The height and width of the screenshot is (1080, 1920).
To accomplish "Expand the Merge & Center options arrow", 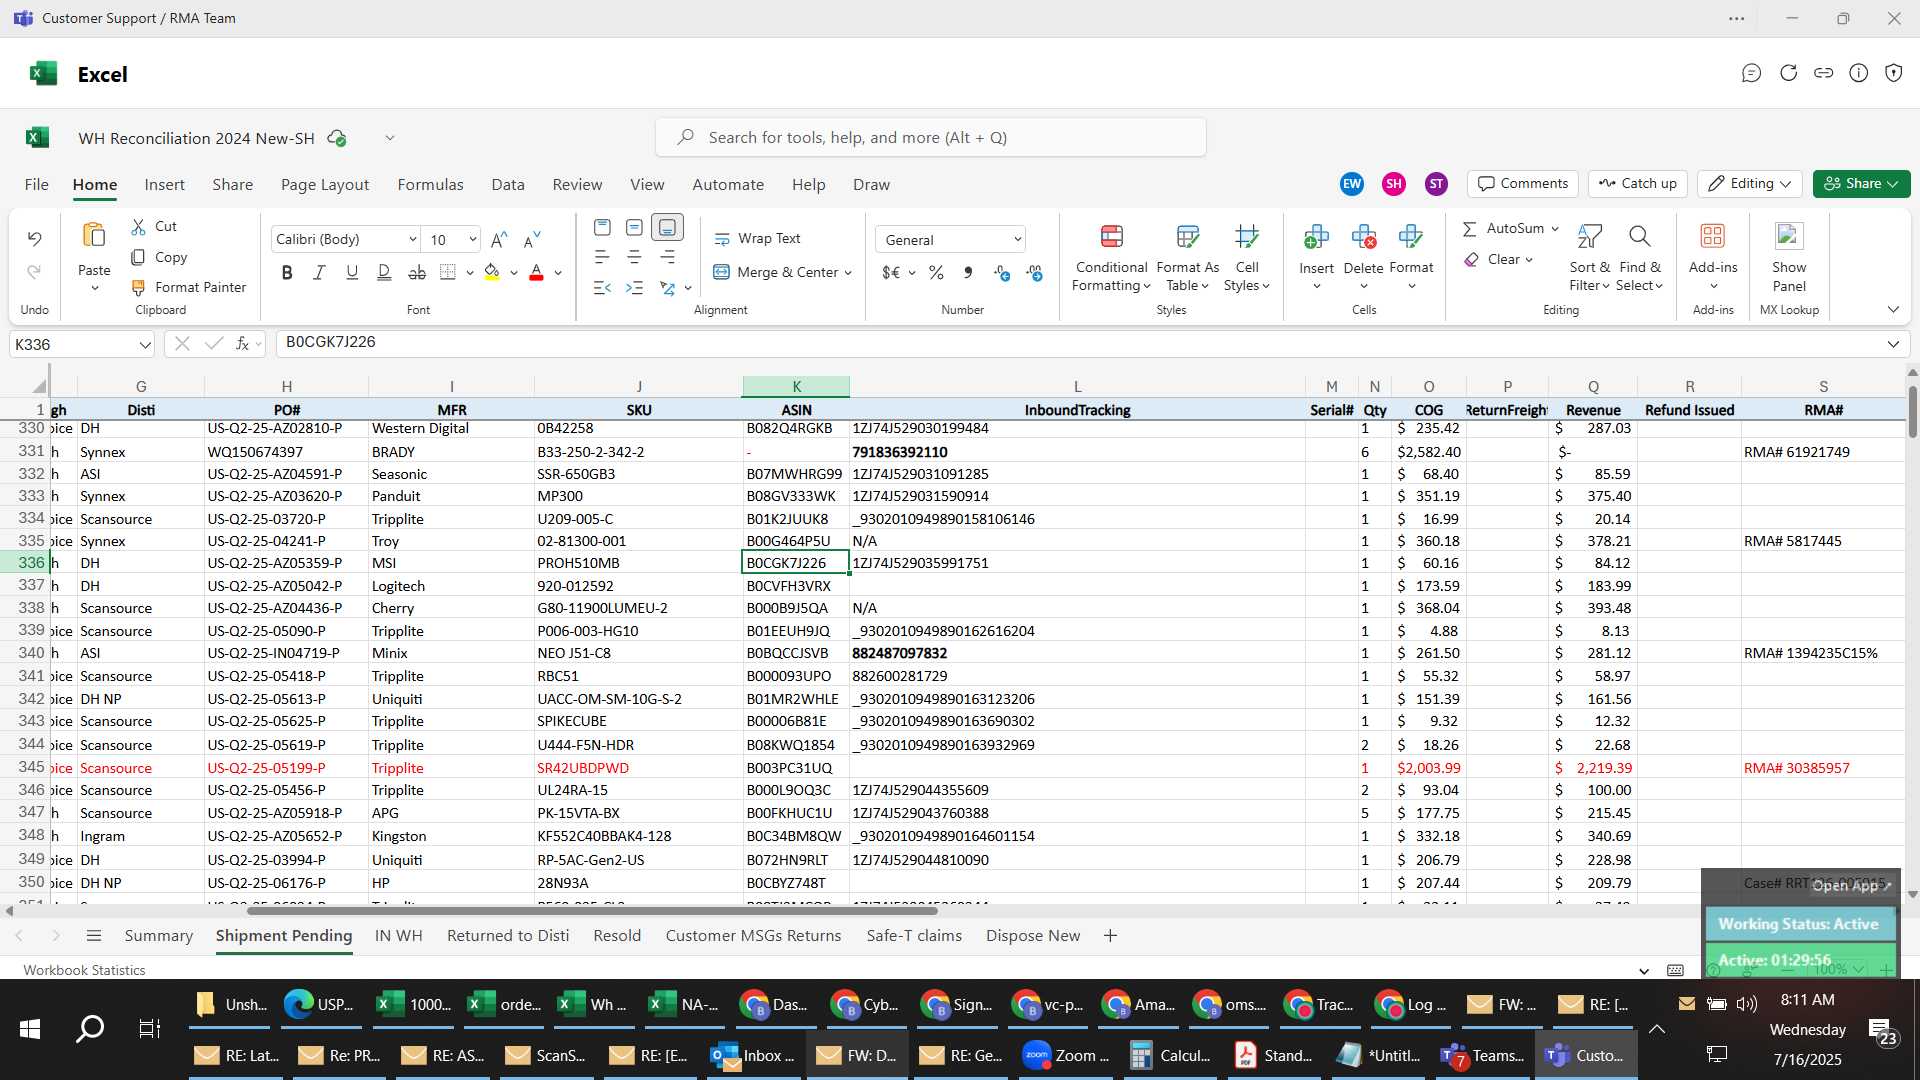I will (848, 273).
